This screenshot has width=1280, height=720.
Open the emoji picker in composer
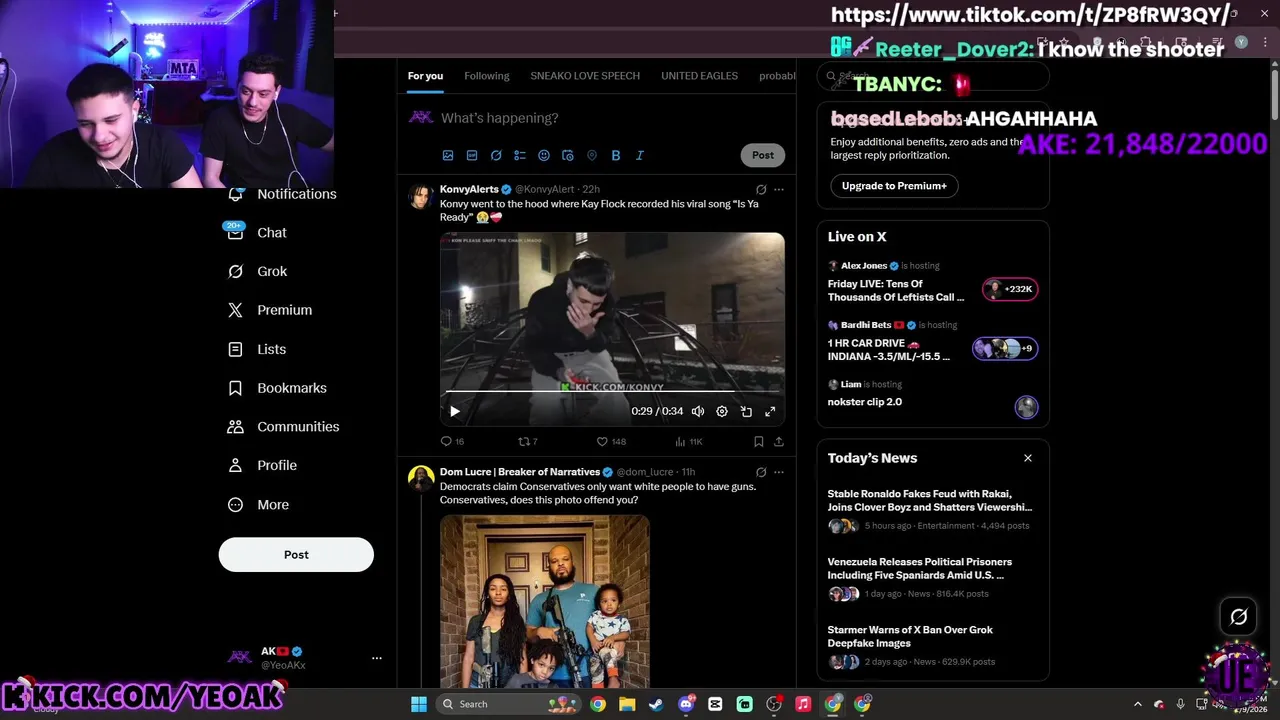(x=544, y=155)
